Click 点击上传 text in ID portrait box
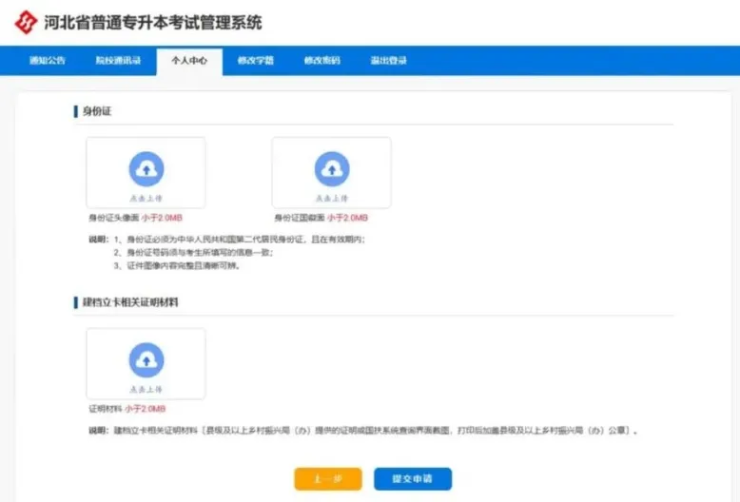Screen dimensions: 740x502 [146, 197]
